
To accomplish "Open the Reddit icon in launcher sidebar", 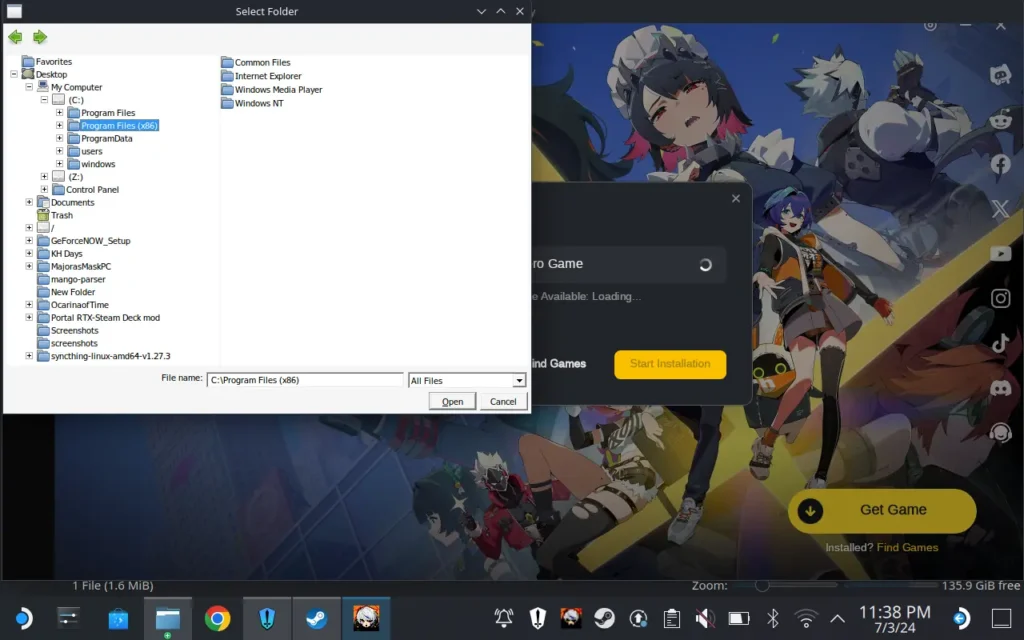I will [x=1000, y=120].
